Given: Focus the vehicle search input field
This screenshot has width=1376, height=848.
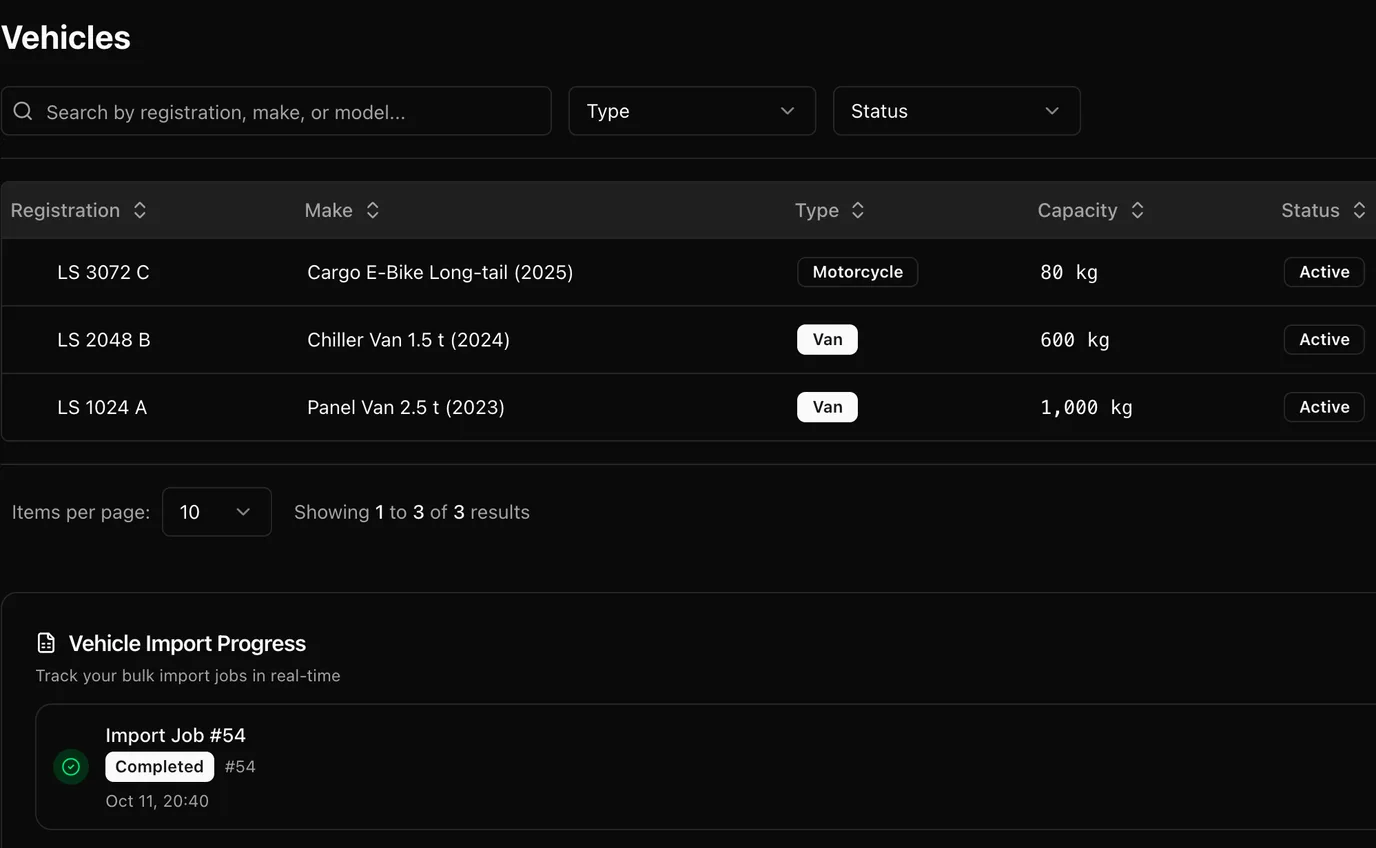Looking at the screenshot, I should (276, 111).
